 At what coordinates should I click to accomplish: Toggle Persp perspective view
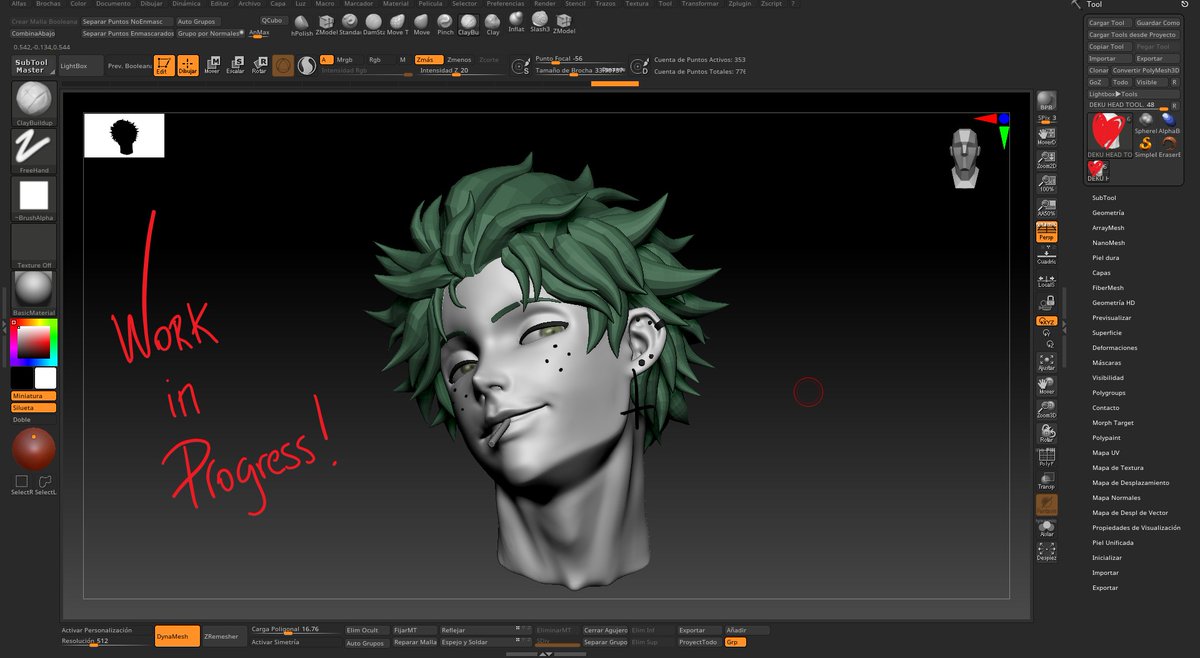click(1046, 232)
